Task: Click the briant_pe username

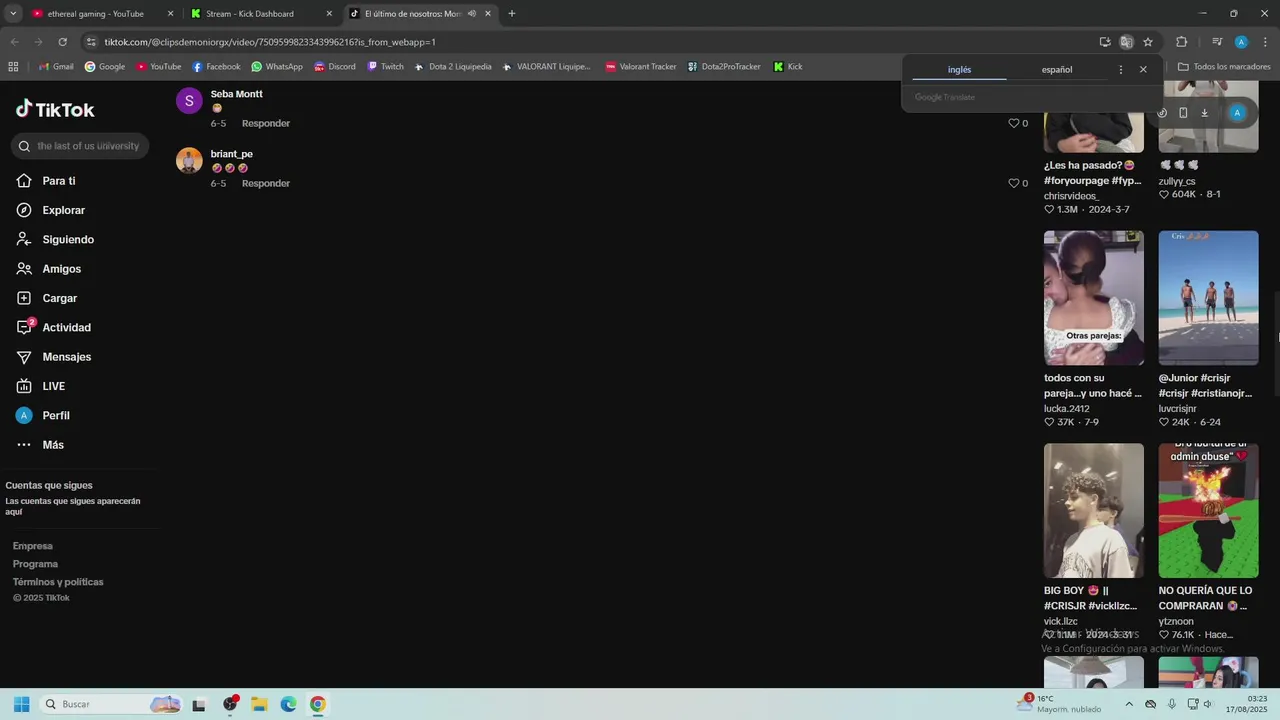Action: (x=231, y=154)
